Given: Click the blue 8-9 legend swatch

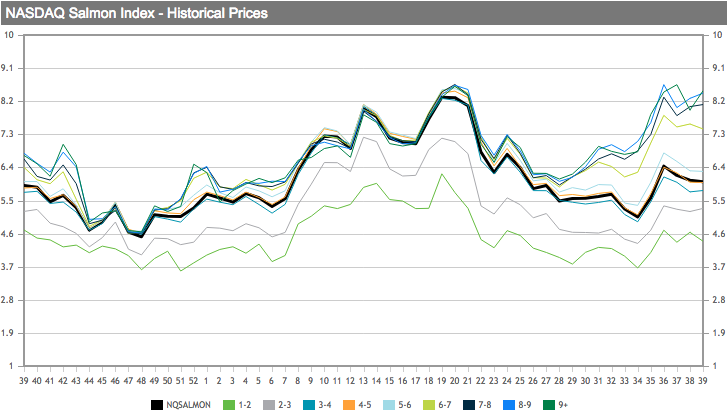Looking at the screenshot, I should [x=509, y=405].
